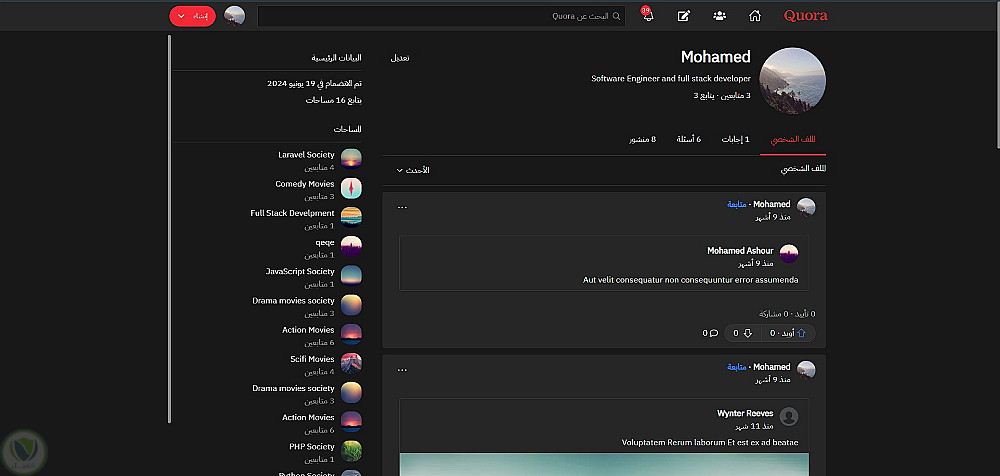This screenshot has width=1000, height=476.
Task: Click the large Mohamed profile picture
Action: coord(792,81)
